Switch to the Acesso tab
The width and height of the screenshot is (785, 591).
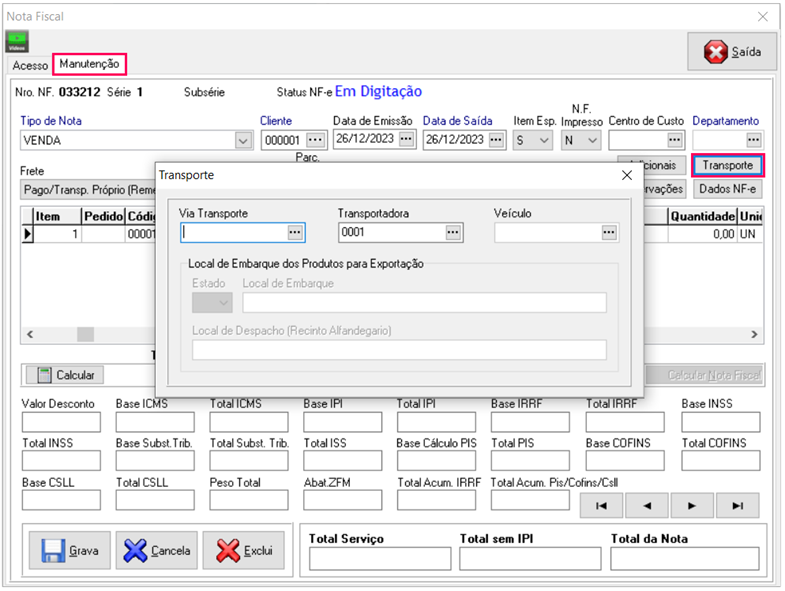(x=30, y=65)
